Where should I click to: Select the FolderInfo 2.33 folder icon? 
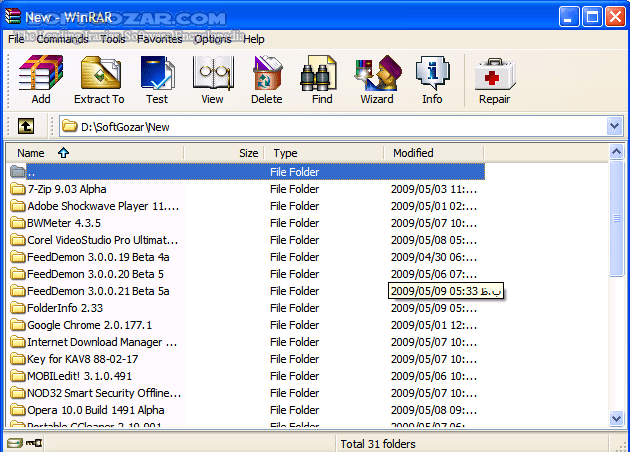[18, 308]
